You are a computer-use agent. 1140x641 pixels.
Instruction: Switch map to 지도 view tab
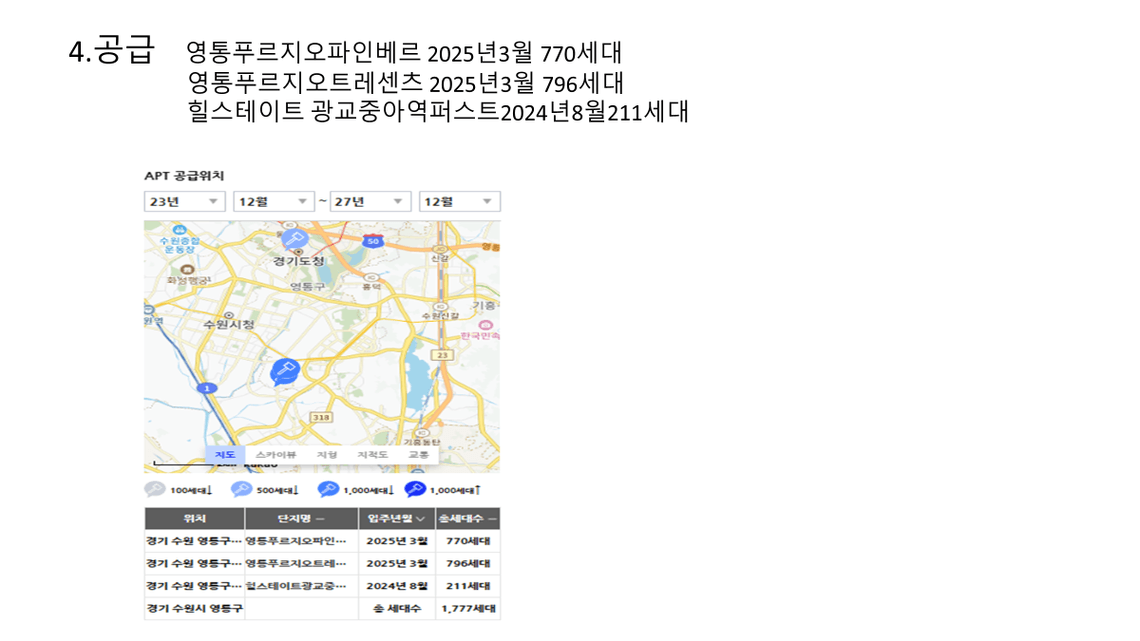click(x=225, y=454)
